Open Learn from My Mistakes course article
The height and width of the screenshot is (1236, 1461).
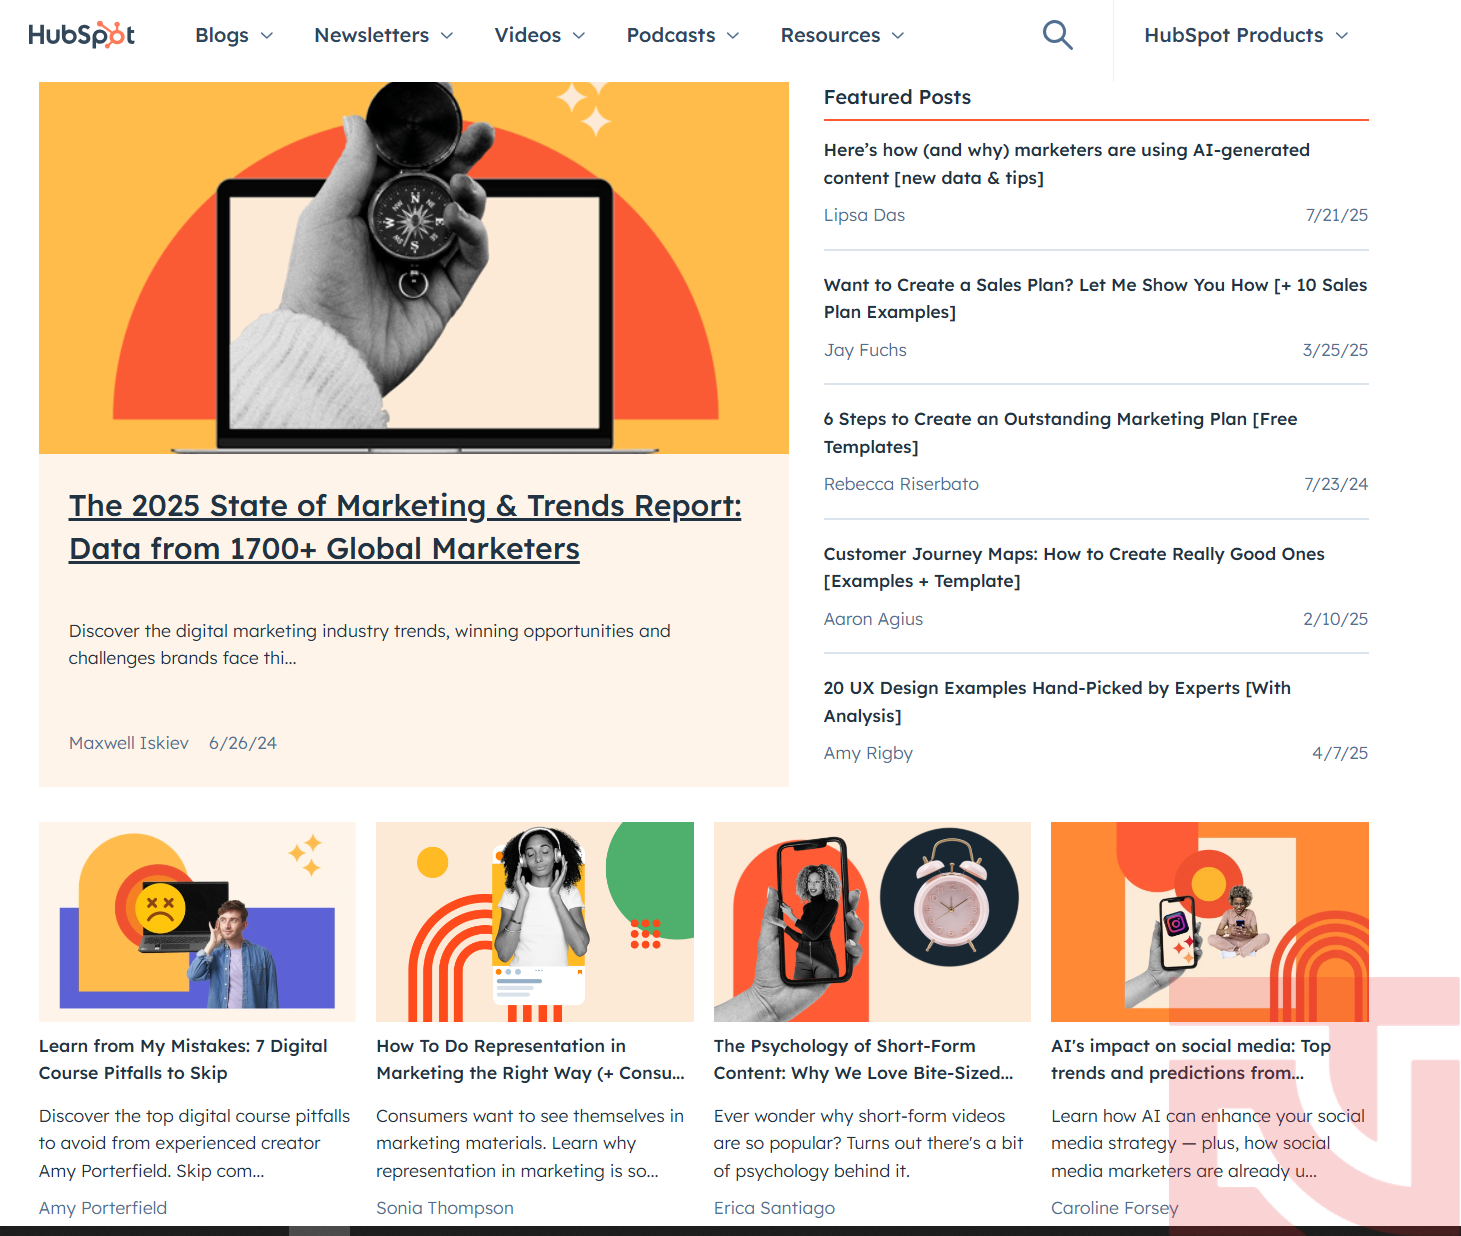point(183,1059)
